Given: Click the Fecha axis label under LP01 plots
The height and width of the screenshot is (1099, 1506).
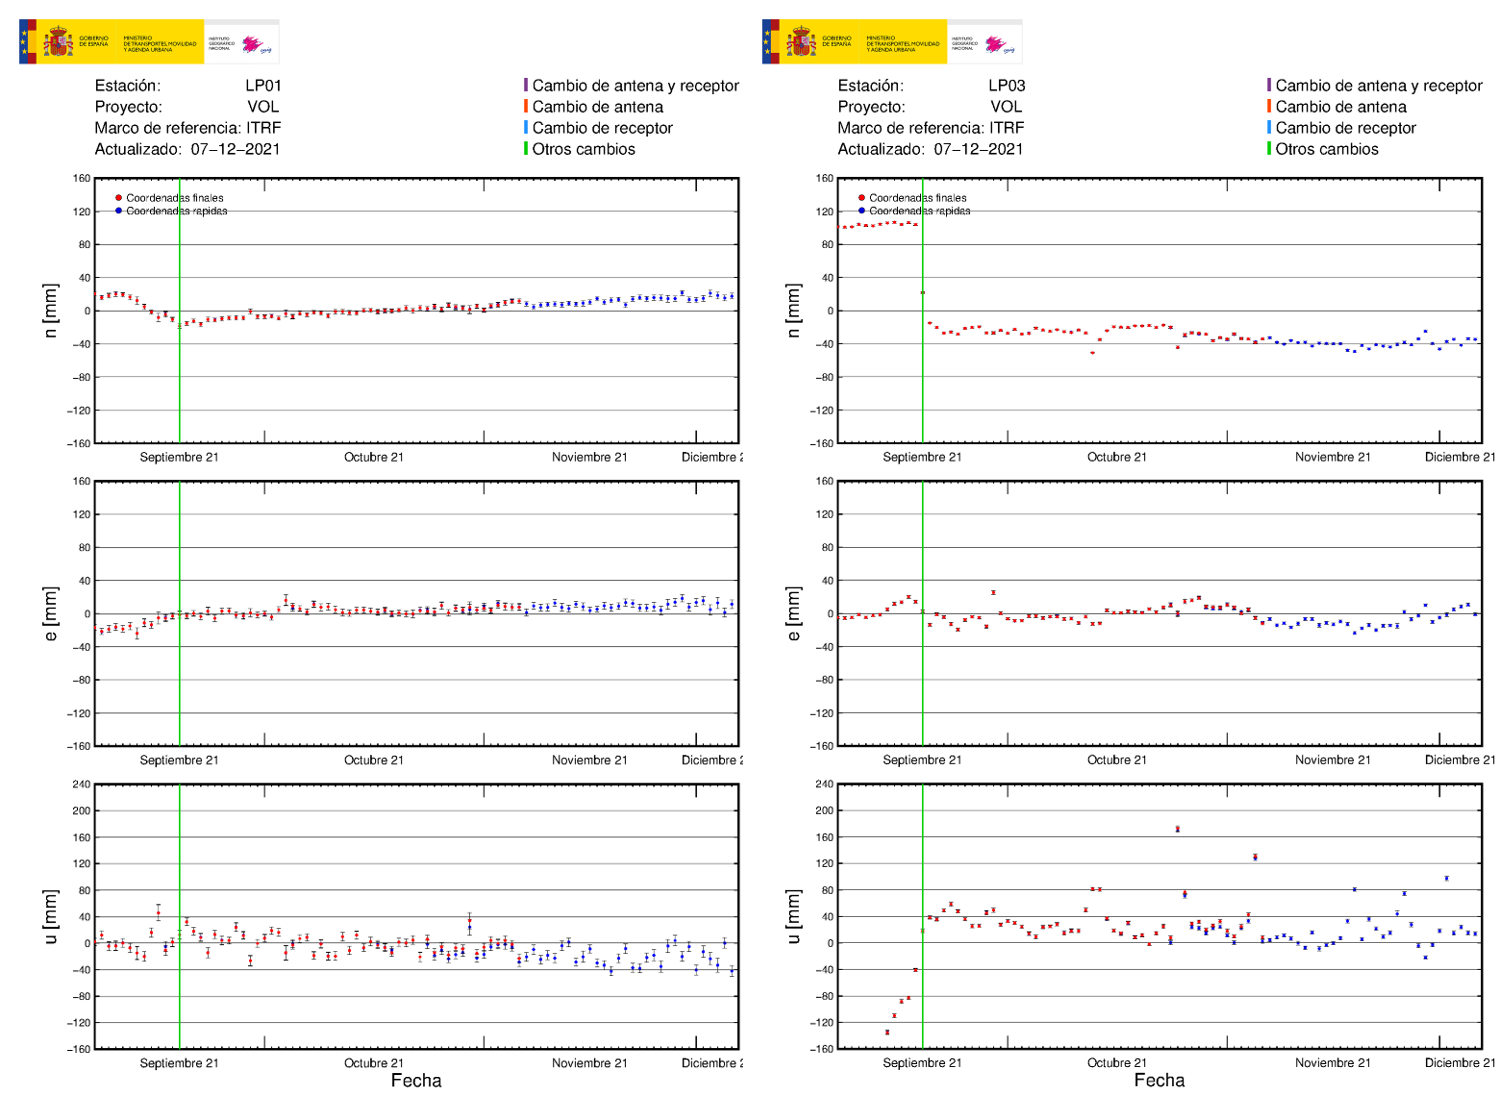Looking at the screenshot, I should 416,1081.
